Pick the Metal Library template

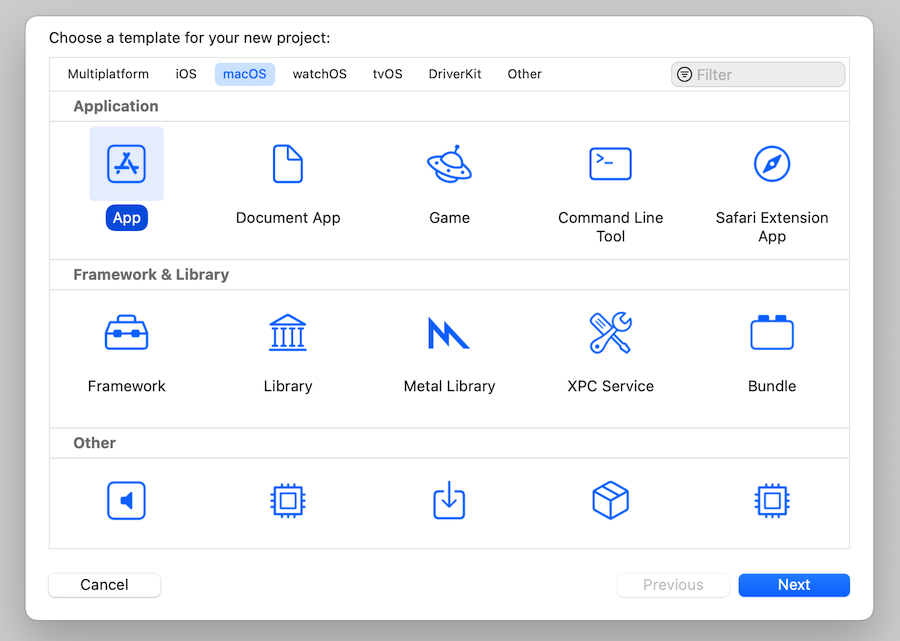(x=449, y=333)
